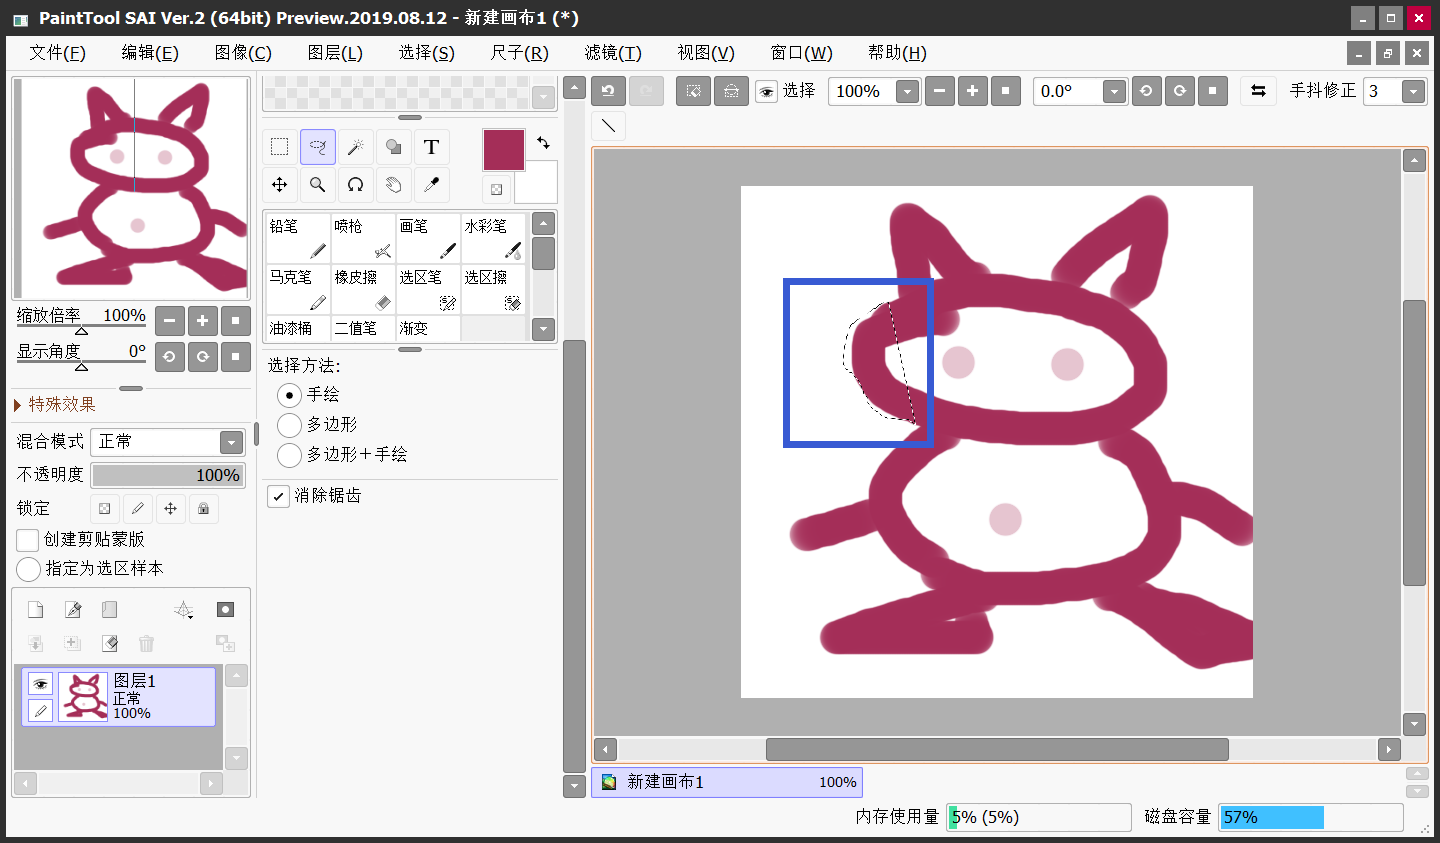The height and width of the screenshot is (843, 1440).
Task: Open the color panel dropdown arrow
Action: (543, 97)
